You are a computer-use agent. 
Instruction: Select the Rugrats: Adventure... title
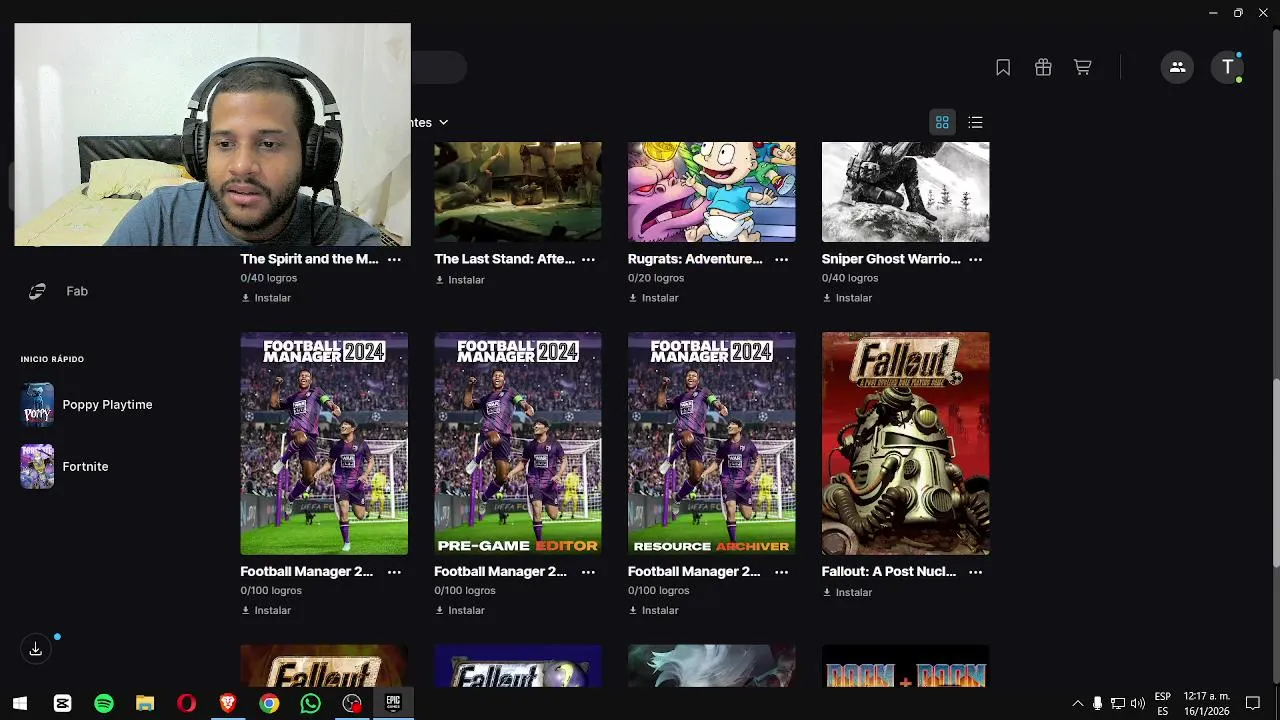695,259
